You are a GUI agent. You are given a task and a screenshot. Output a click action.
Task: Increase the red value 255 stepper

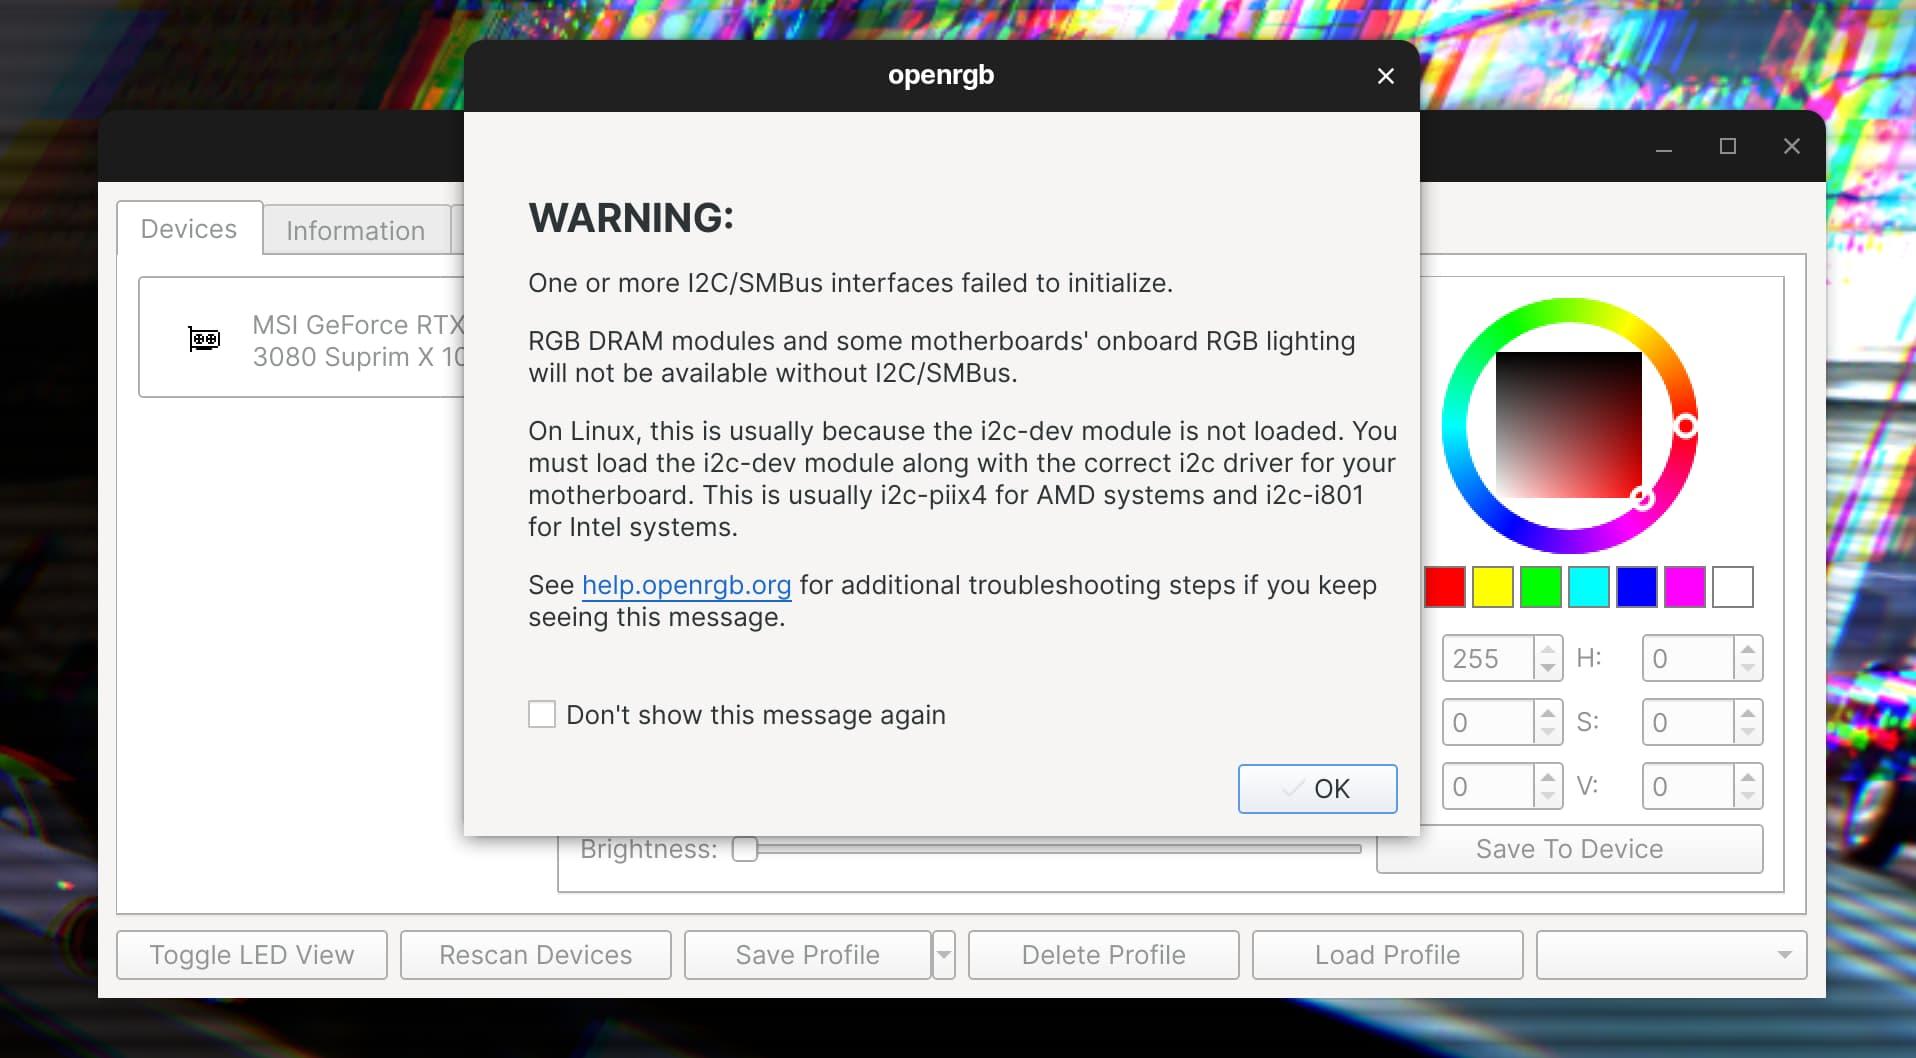coord(1548,649)
